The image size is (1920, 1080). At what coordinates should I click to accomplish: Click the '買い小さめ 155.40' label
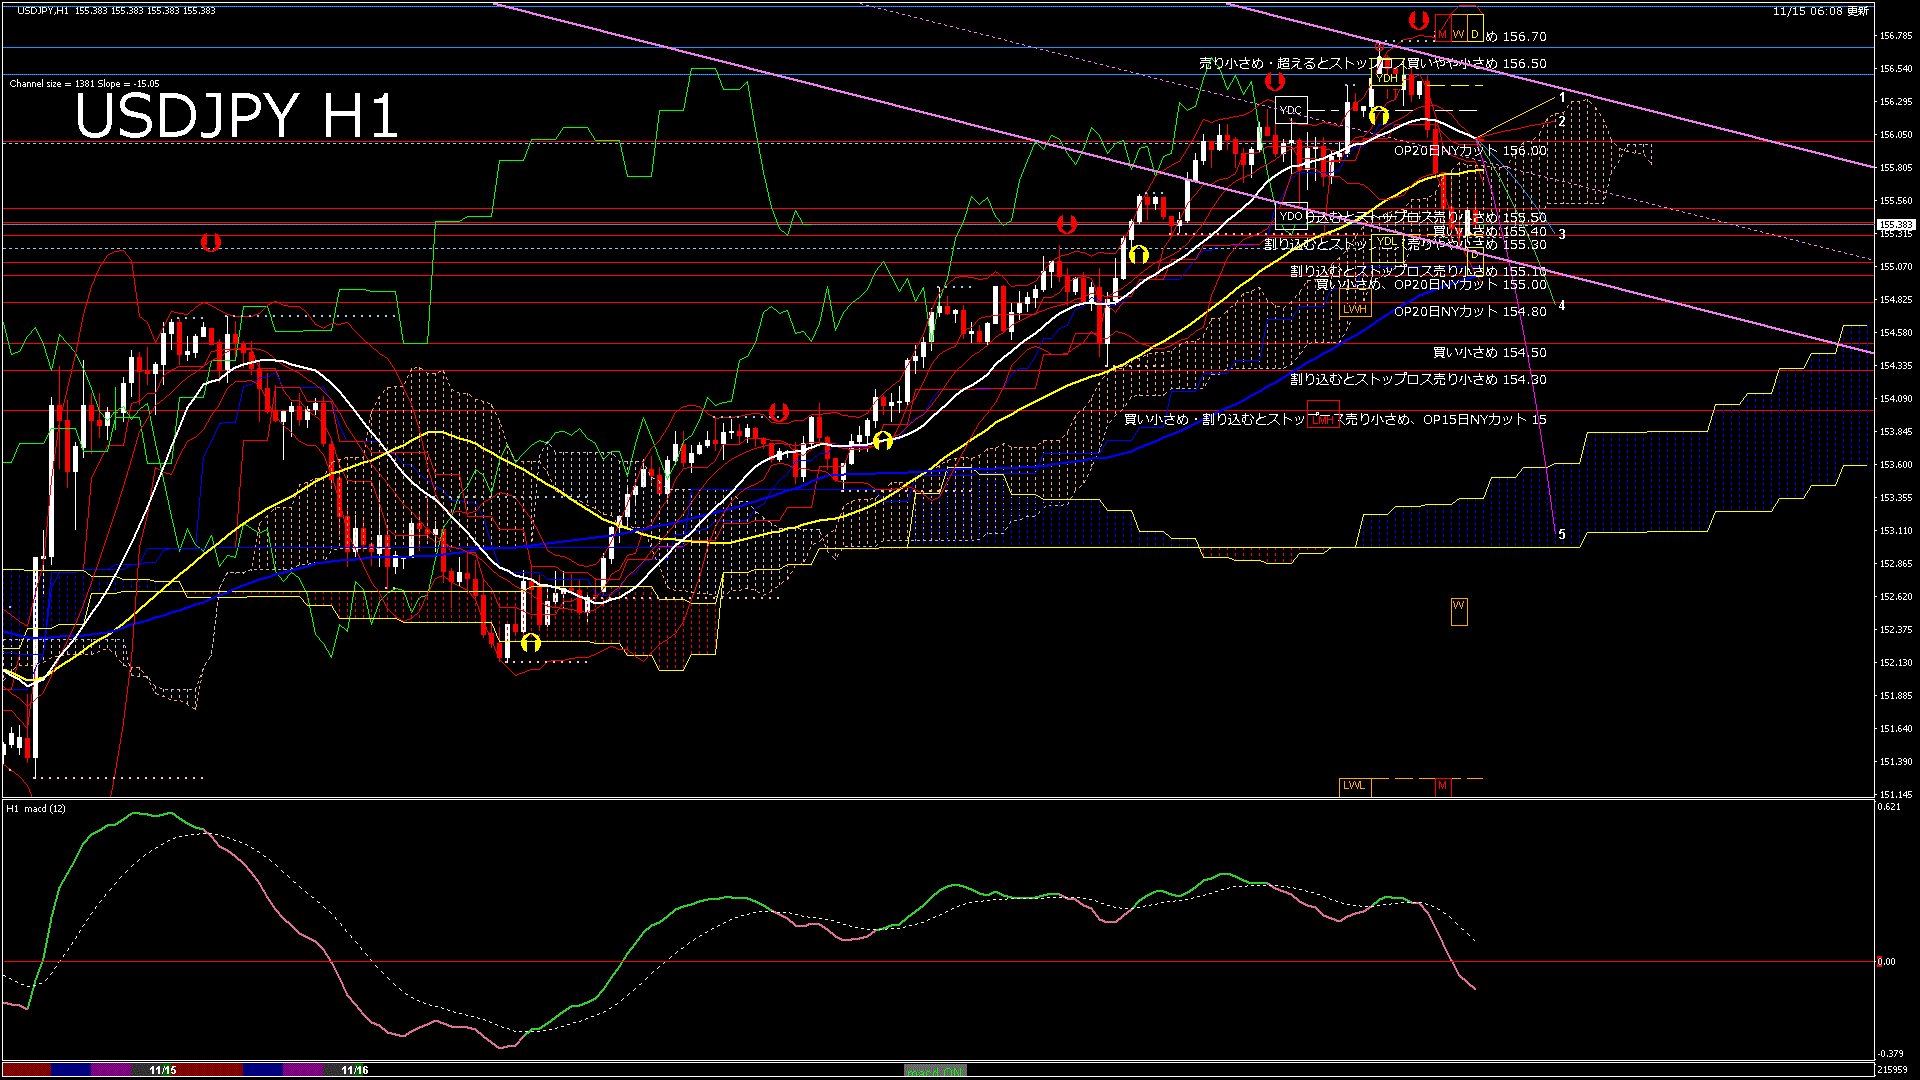click(x=1490, y=231)
